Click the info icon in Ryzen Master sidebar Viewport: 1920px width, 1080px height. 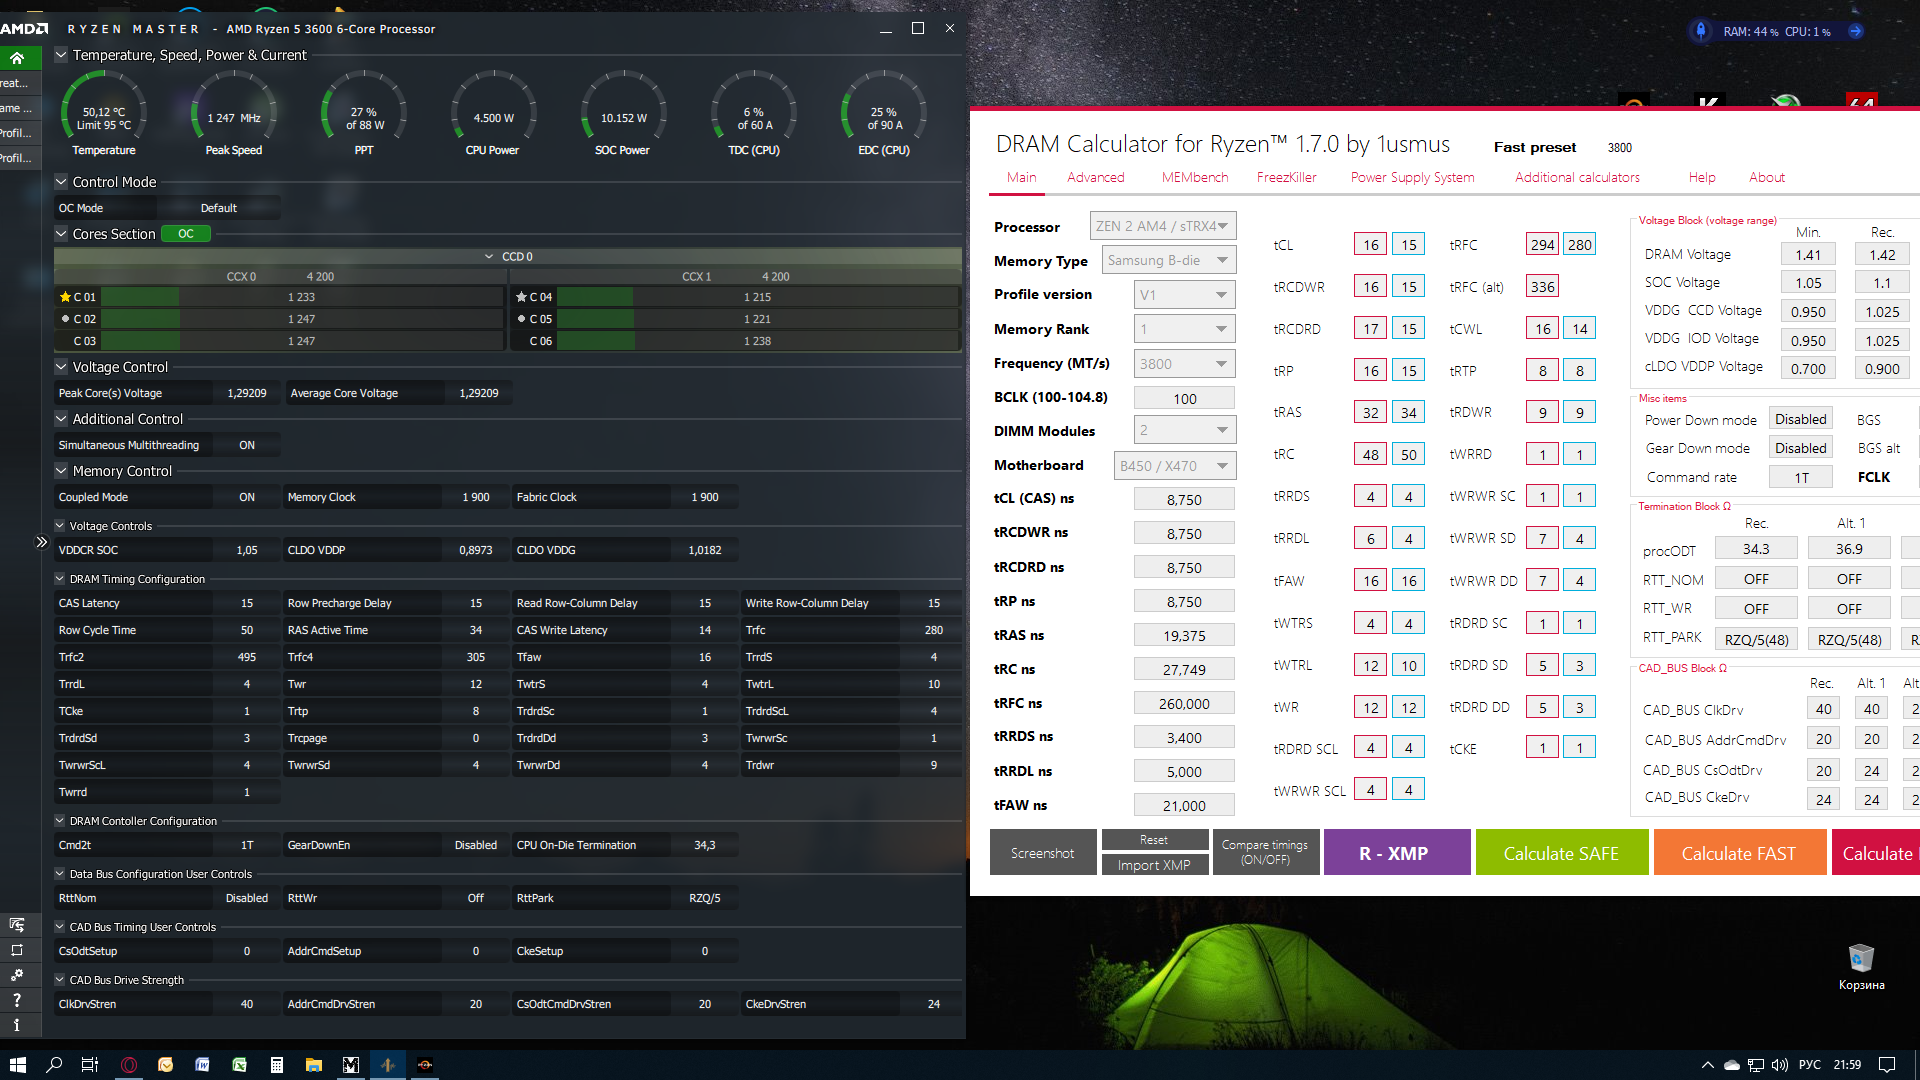pos(17,1025)
